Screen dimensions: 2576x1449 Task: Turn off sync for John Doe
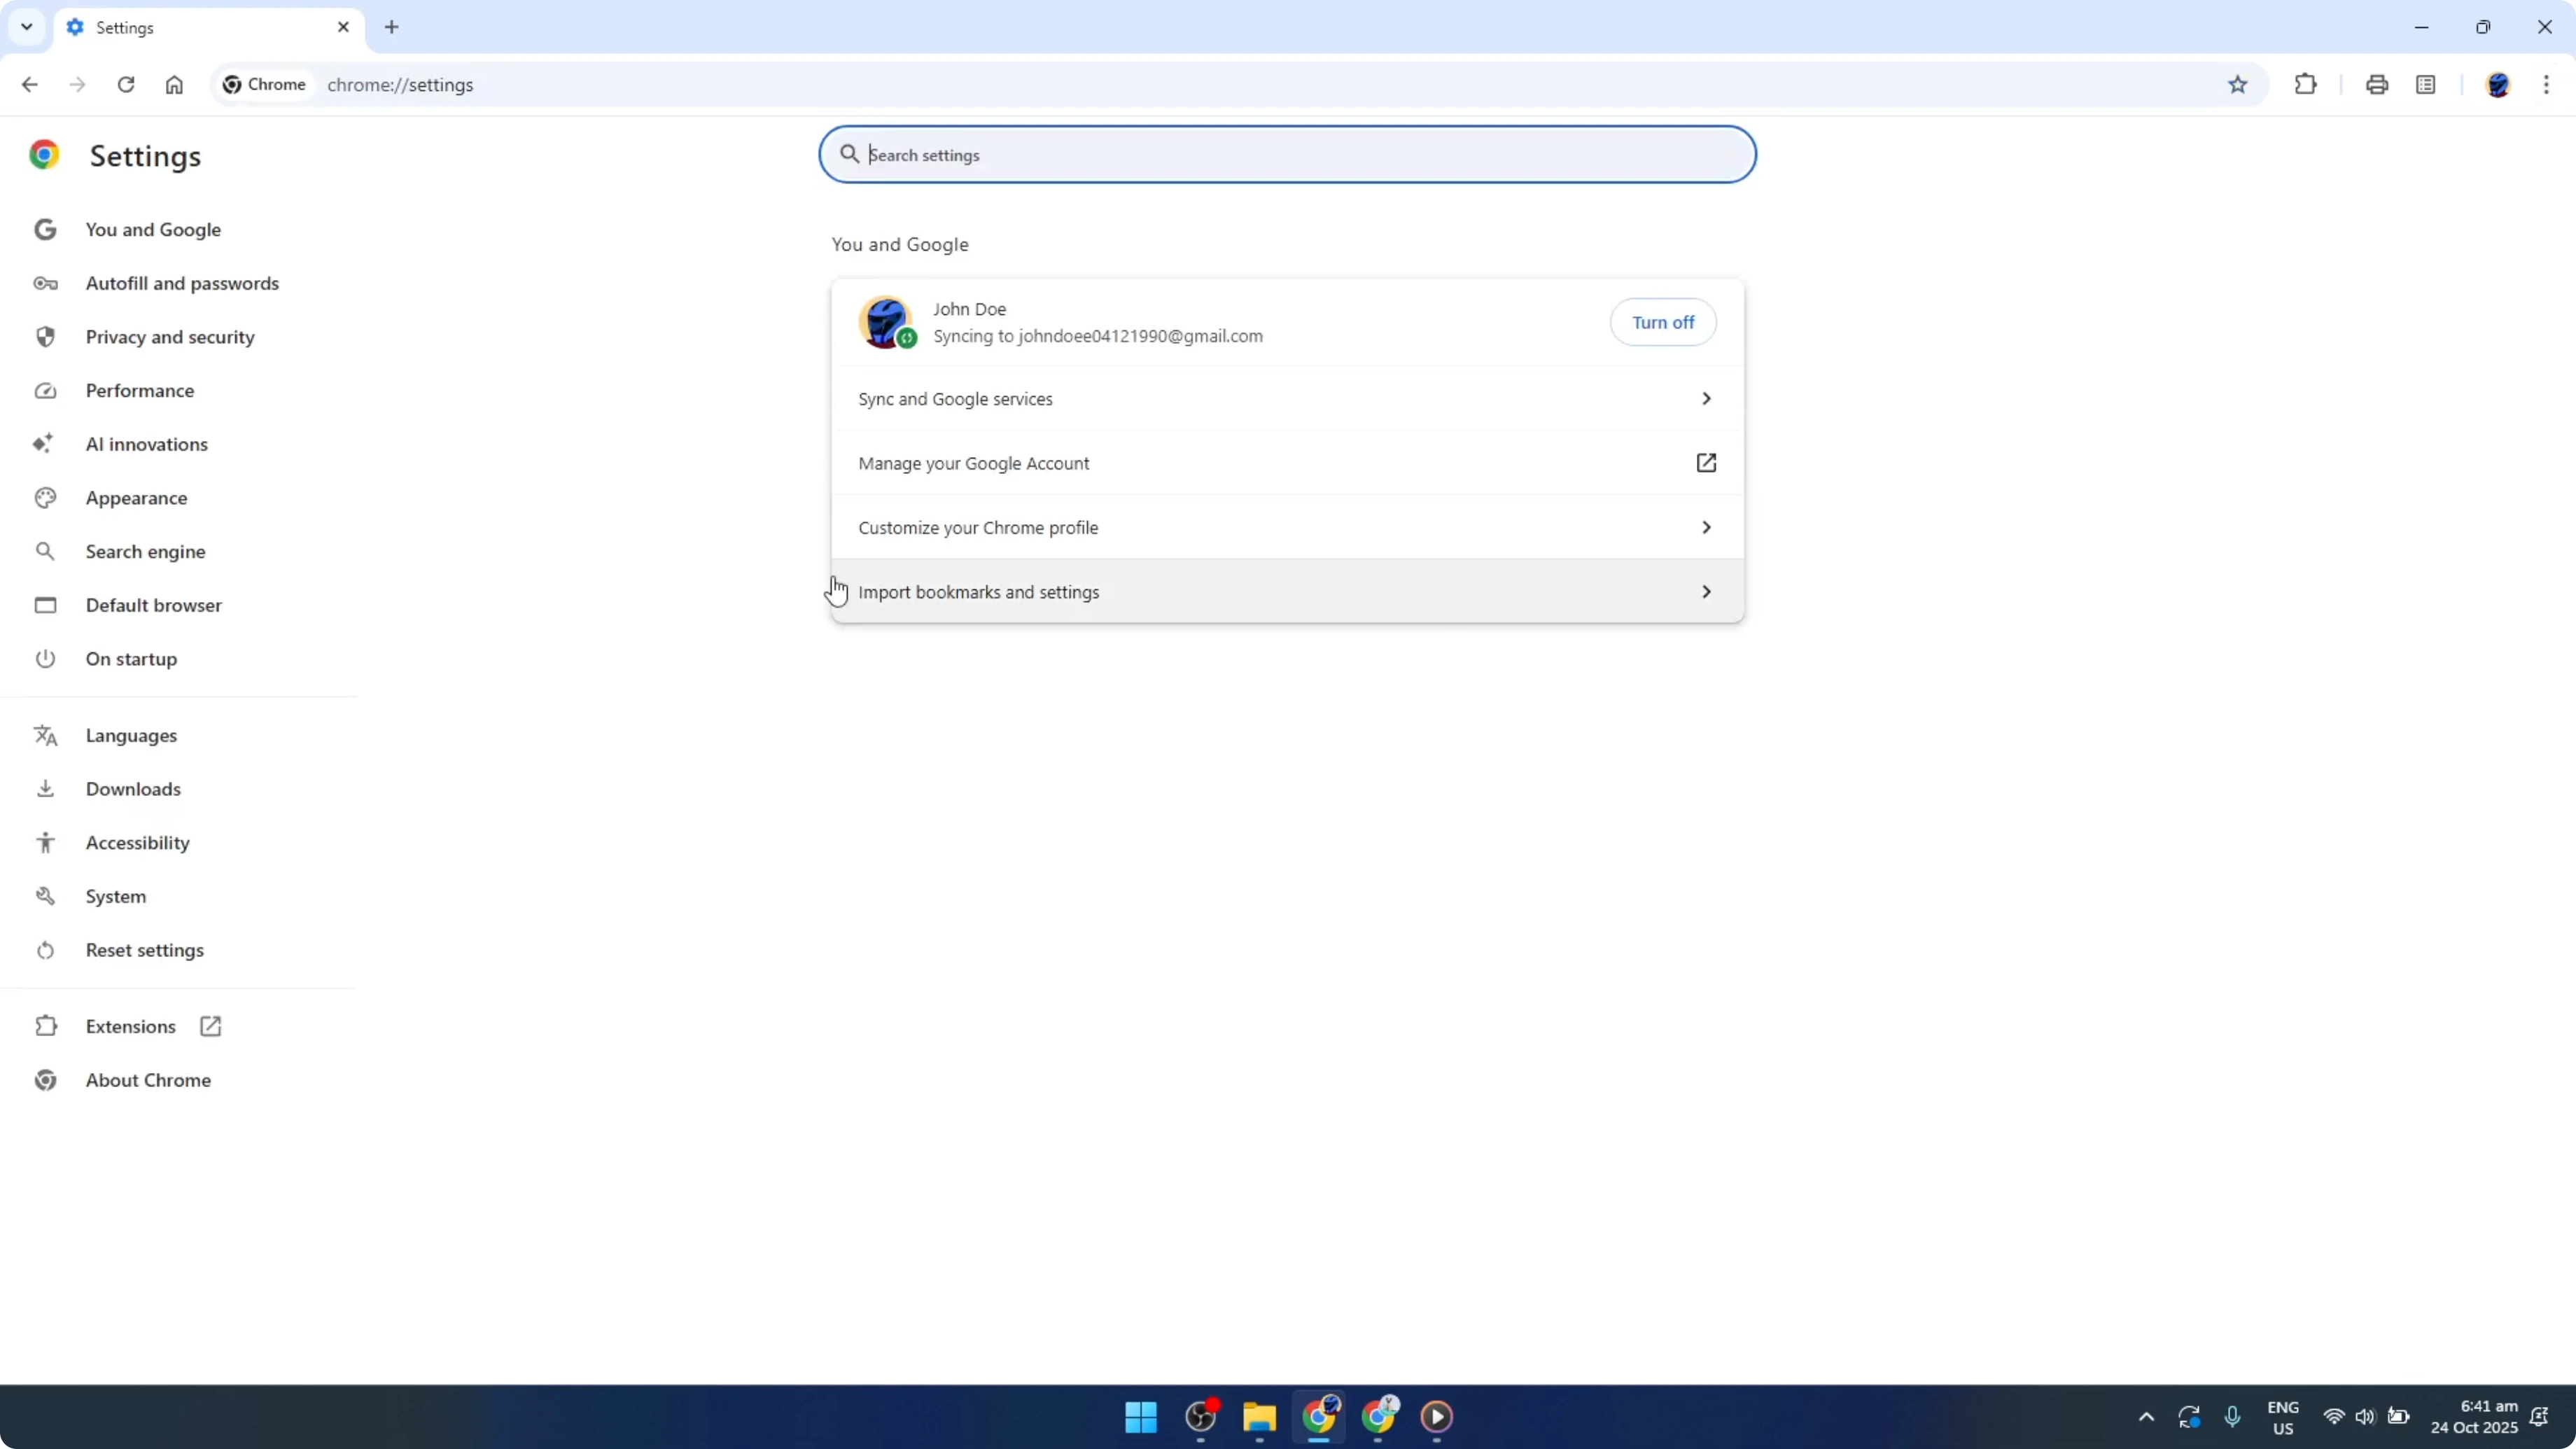point(1663,322)
